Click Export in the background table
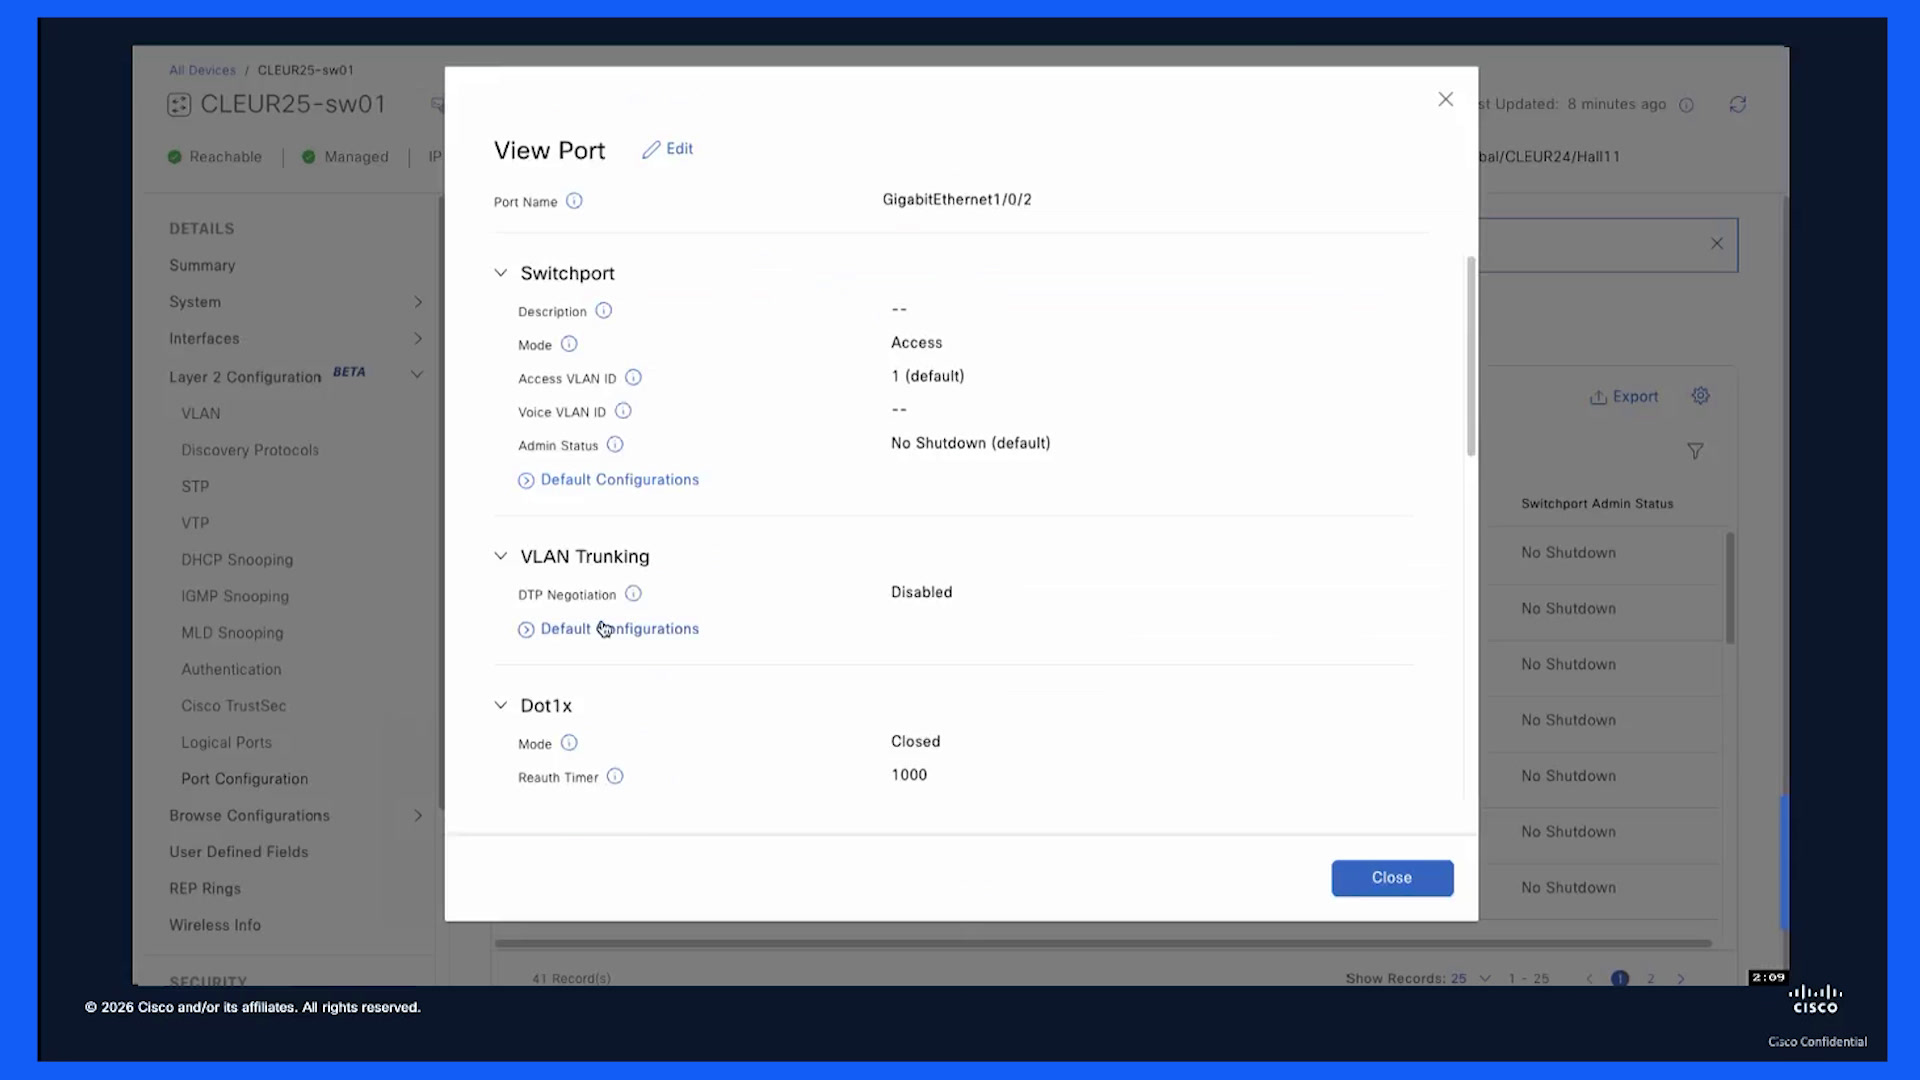1920x1080 pixels. tap(1624, 397)
